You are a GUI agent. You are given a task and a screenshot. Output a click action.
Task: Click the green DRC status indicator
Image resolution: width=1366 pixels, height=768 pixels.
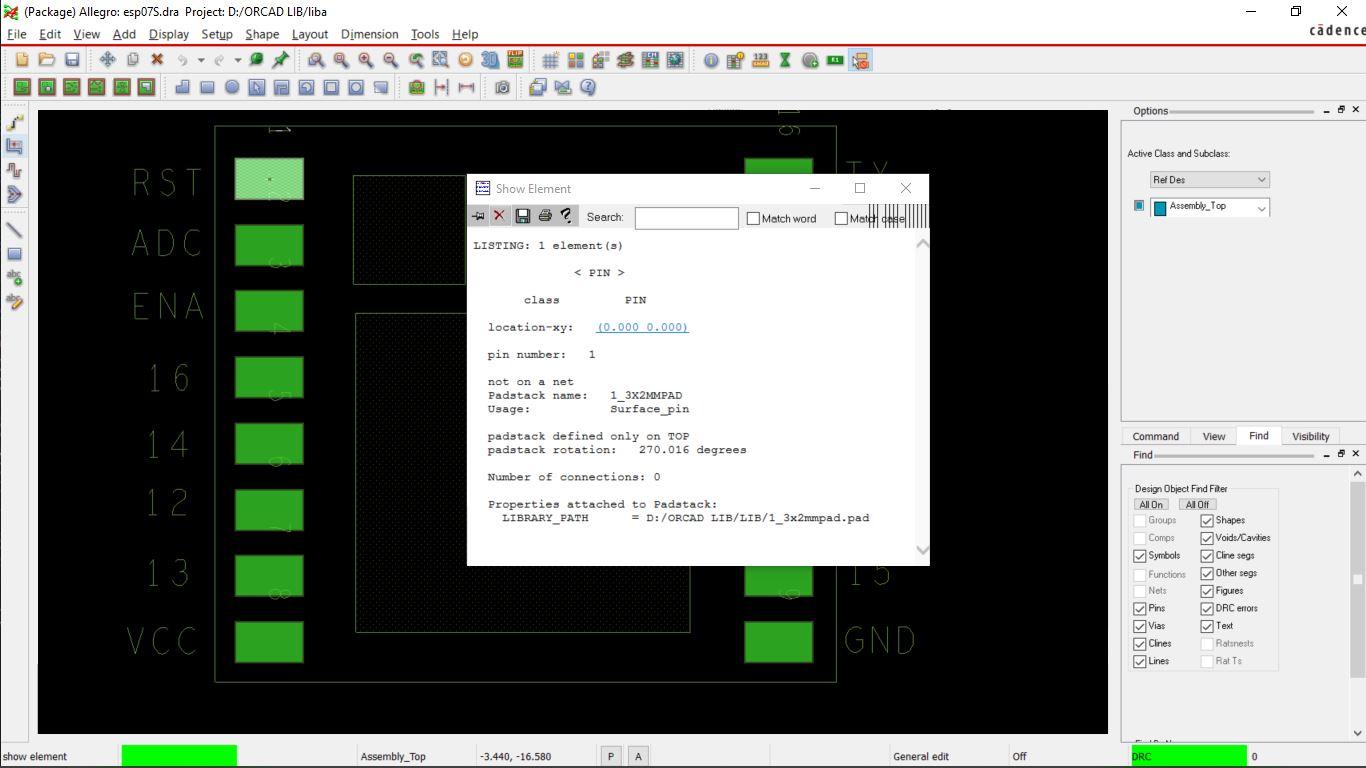(x=1189, y=756)
